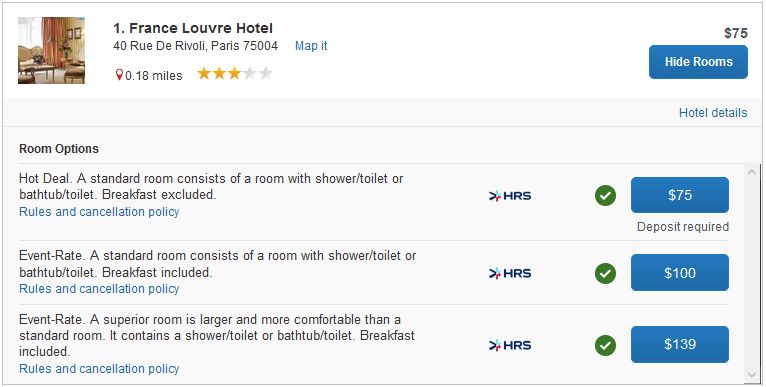
Task: Select the $100 Event-Rate standard room
Action: click(x=680, y=273)
